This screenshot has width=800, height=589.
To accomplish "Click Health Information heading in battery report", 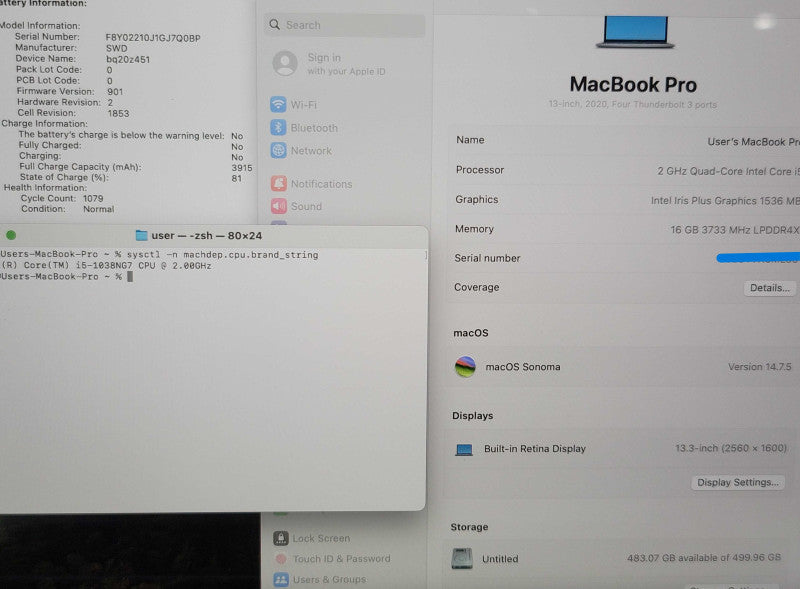I will click(x=45, y=187).
